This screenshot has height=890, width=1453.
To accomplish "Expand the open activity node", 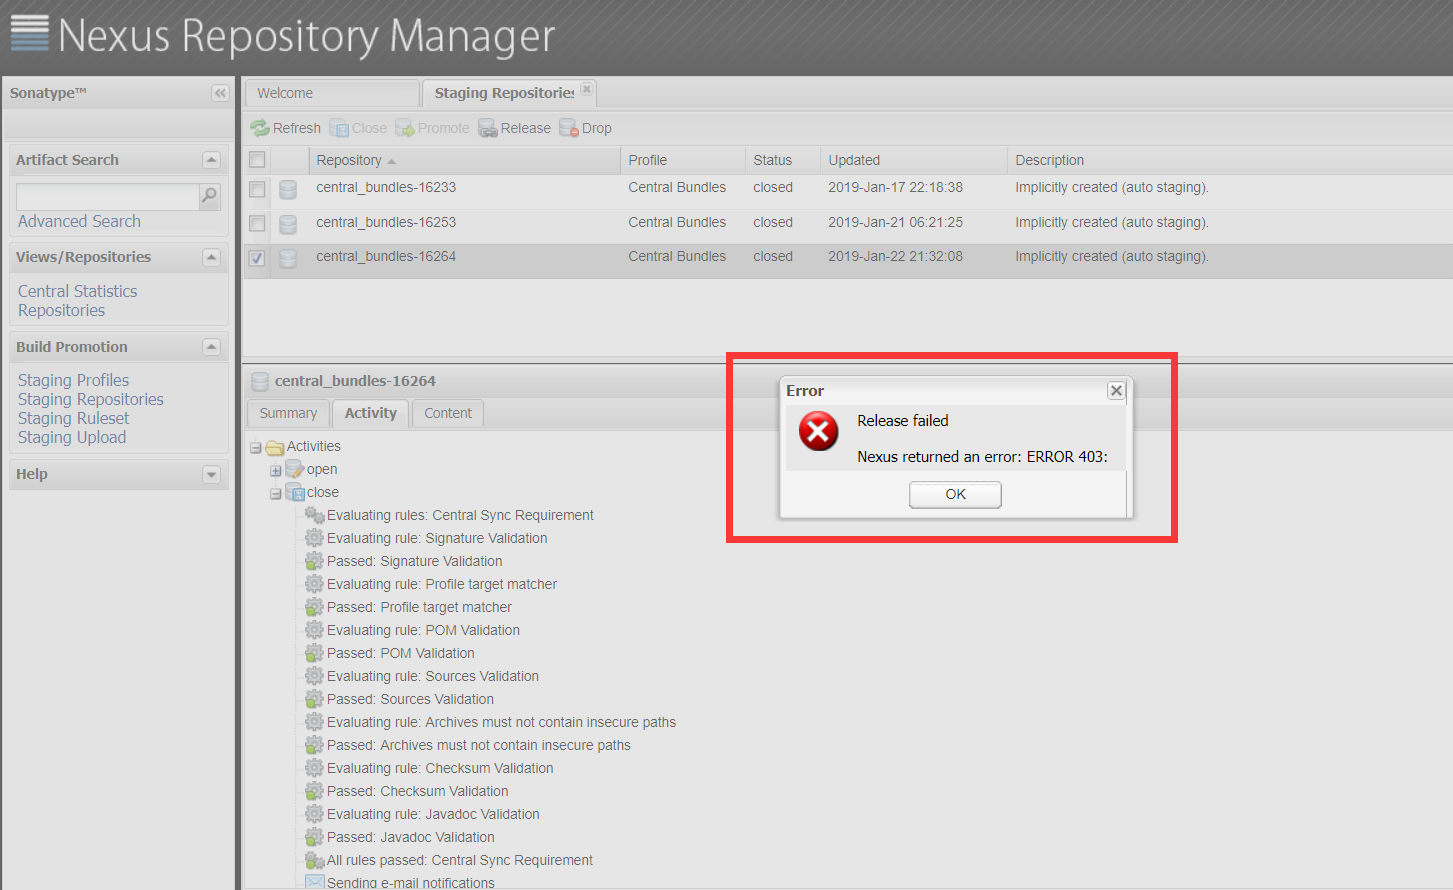I will 276,470.
